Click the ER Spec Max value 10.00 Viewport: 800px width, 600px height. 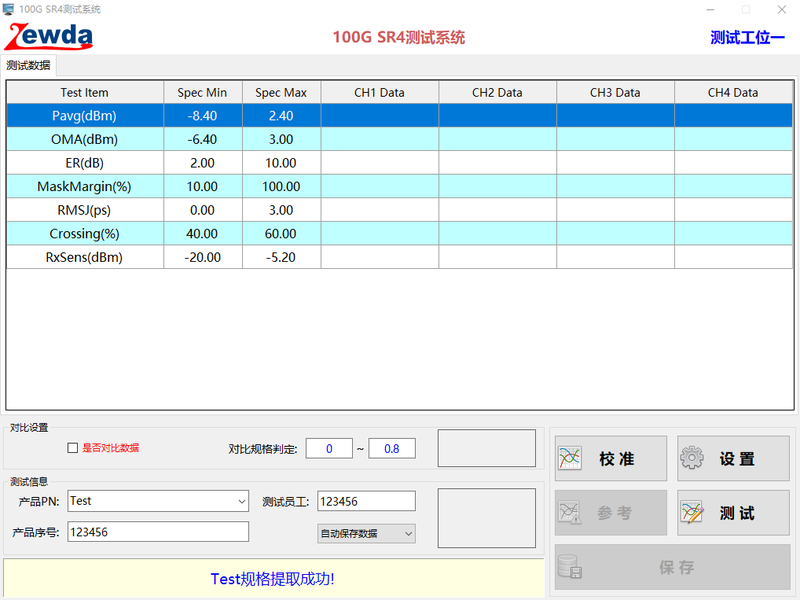pyautogui.click(x=281, y=163)
